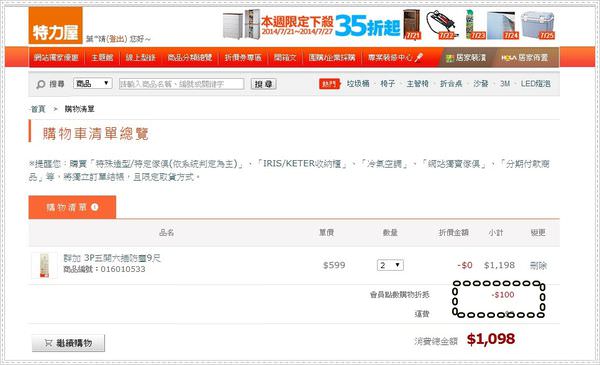This screenshot has width=600, height=365.
Task: Open the 主題館 menu item
Action: tap(103, 57)
